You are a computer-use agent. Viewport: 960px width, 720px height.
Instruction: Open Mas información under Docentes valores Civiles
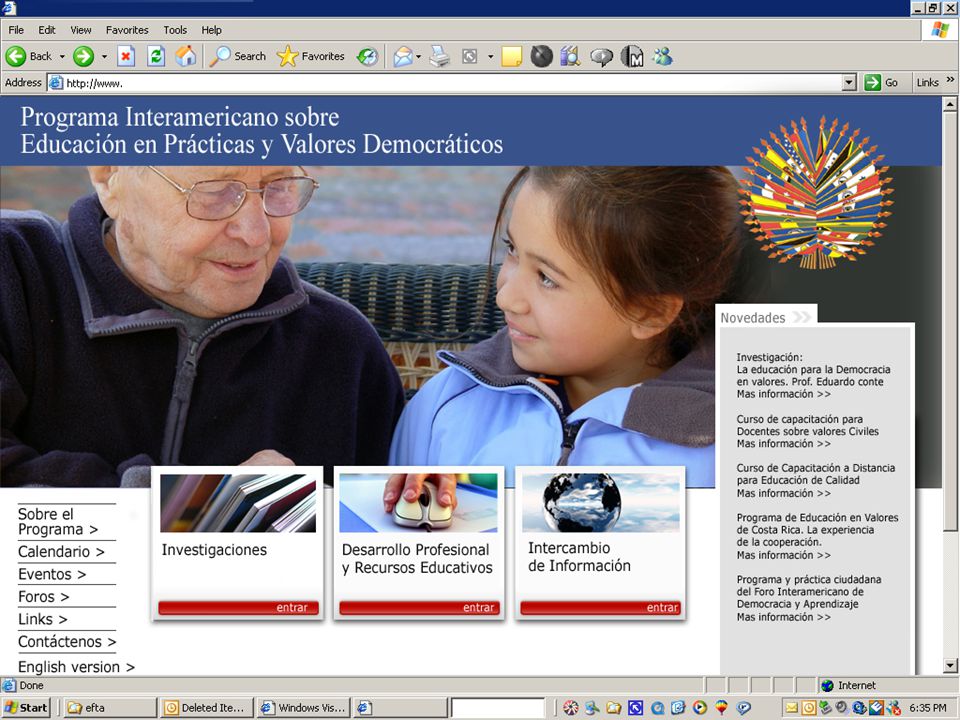point(784,444)
